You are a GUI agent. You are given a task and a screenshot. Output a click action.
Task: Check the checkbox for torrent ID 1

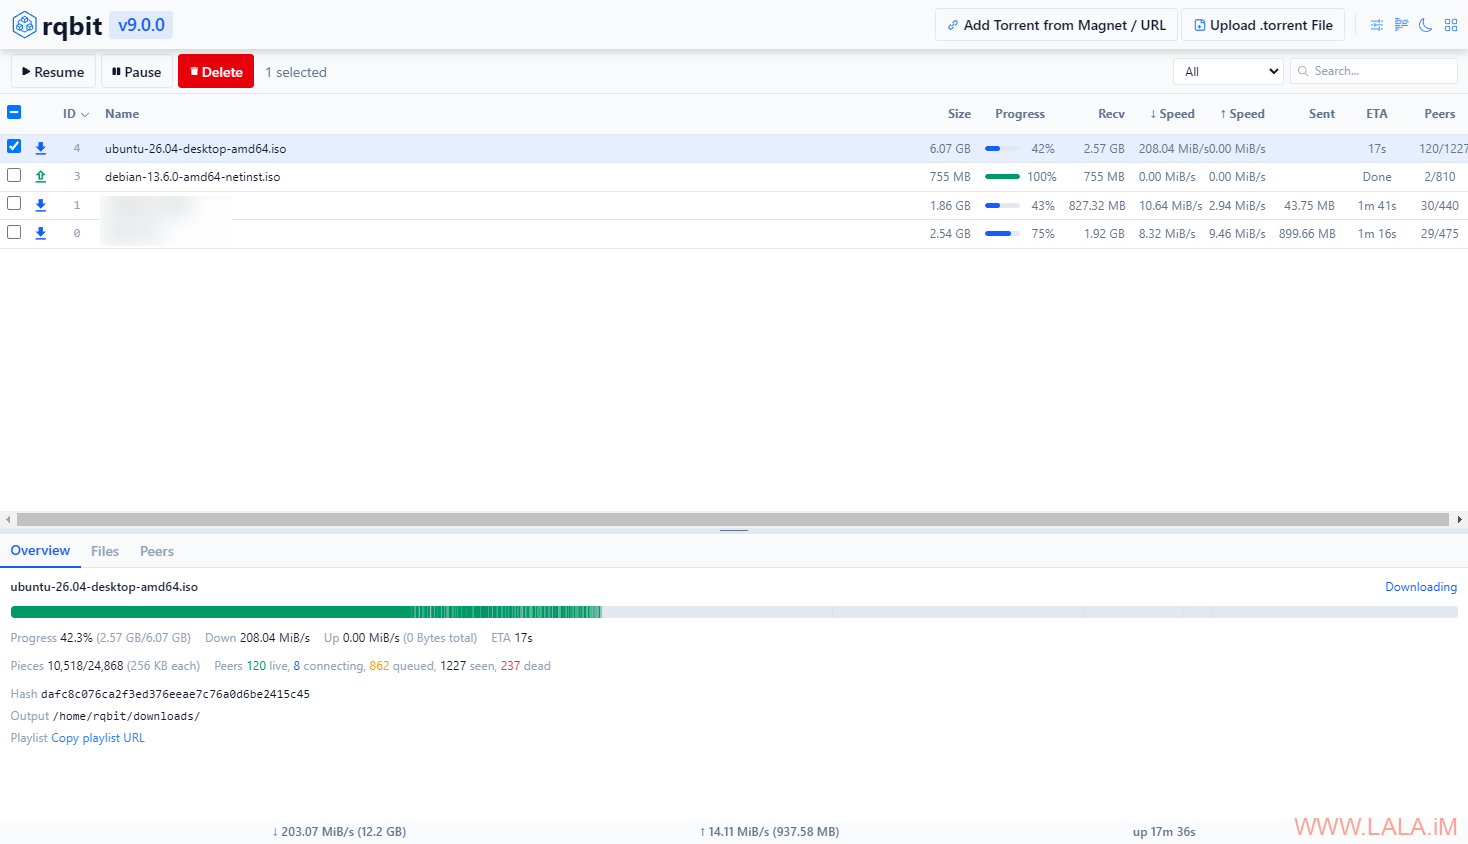(14, 203)
